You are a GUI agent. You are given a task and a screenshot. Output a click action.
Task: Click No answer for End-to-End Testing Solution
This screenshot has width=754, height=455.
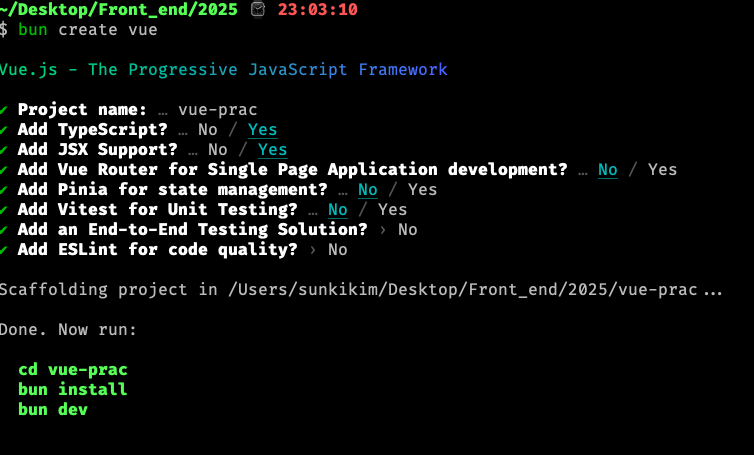(x=408, y=229)
